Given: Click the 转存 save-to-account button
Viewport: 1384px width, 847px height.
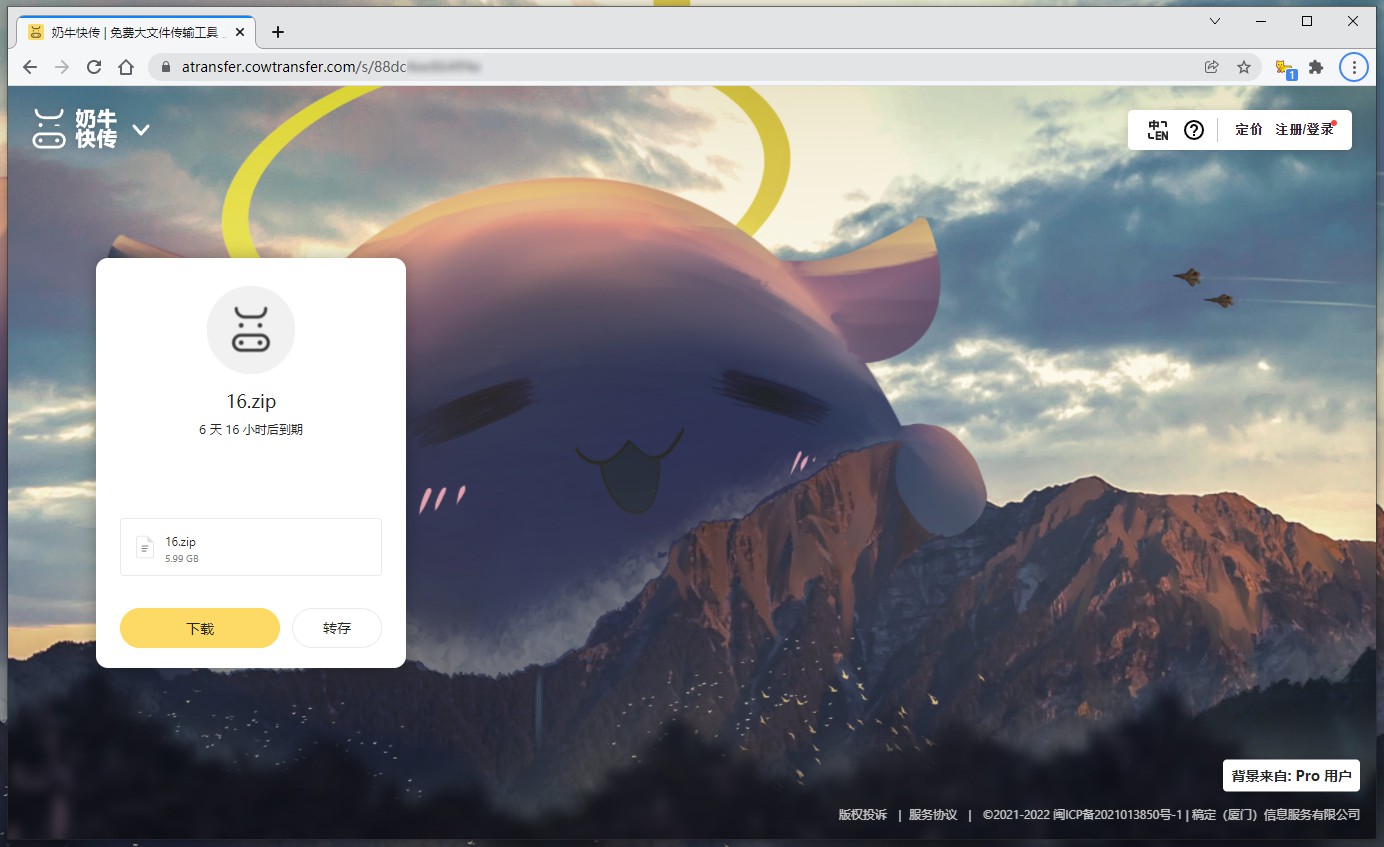Looking at the screenshot, I should [337, 628].
